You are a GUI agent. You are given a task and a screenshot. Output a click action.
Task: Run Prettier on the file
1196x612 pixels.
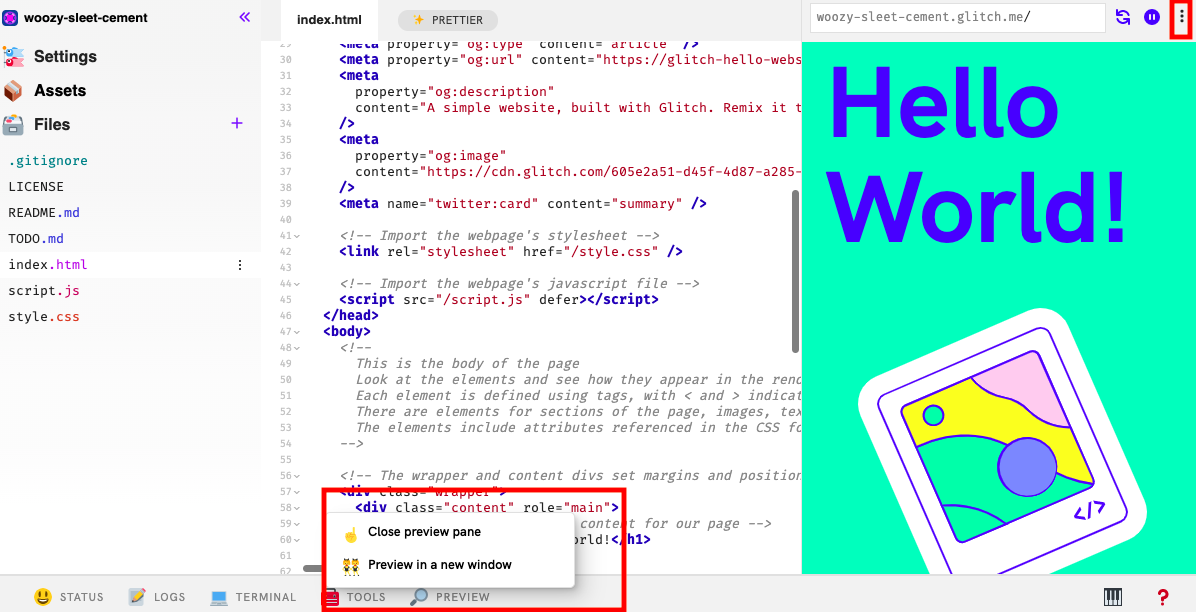[447, 19]
